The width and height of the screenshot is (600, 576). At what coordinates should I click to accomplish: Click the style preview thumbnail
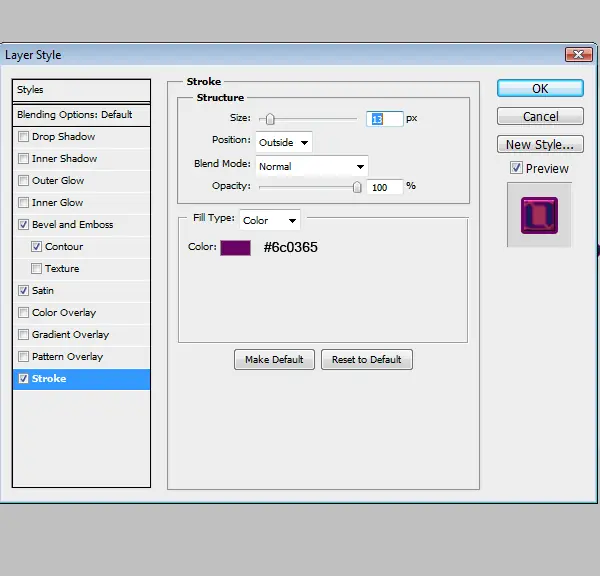[x=539, y=215]
